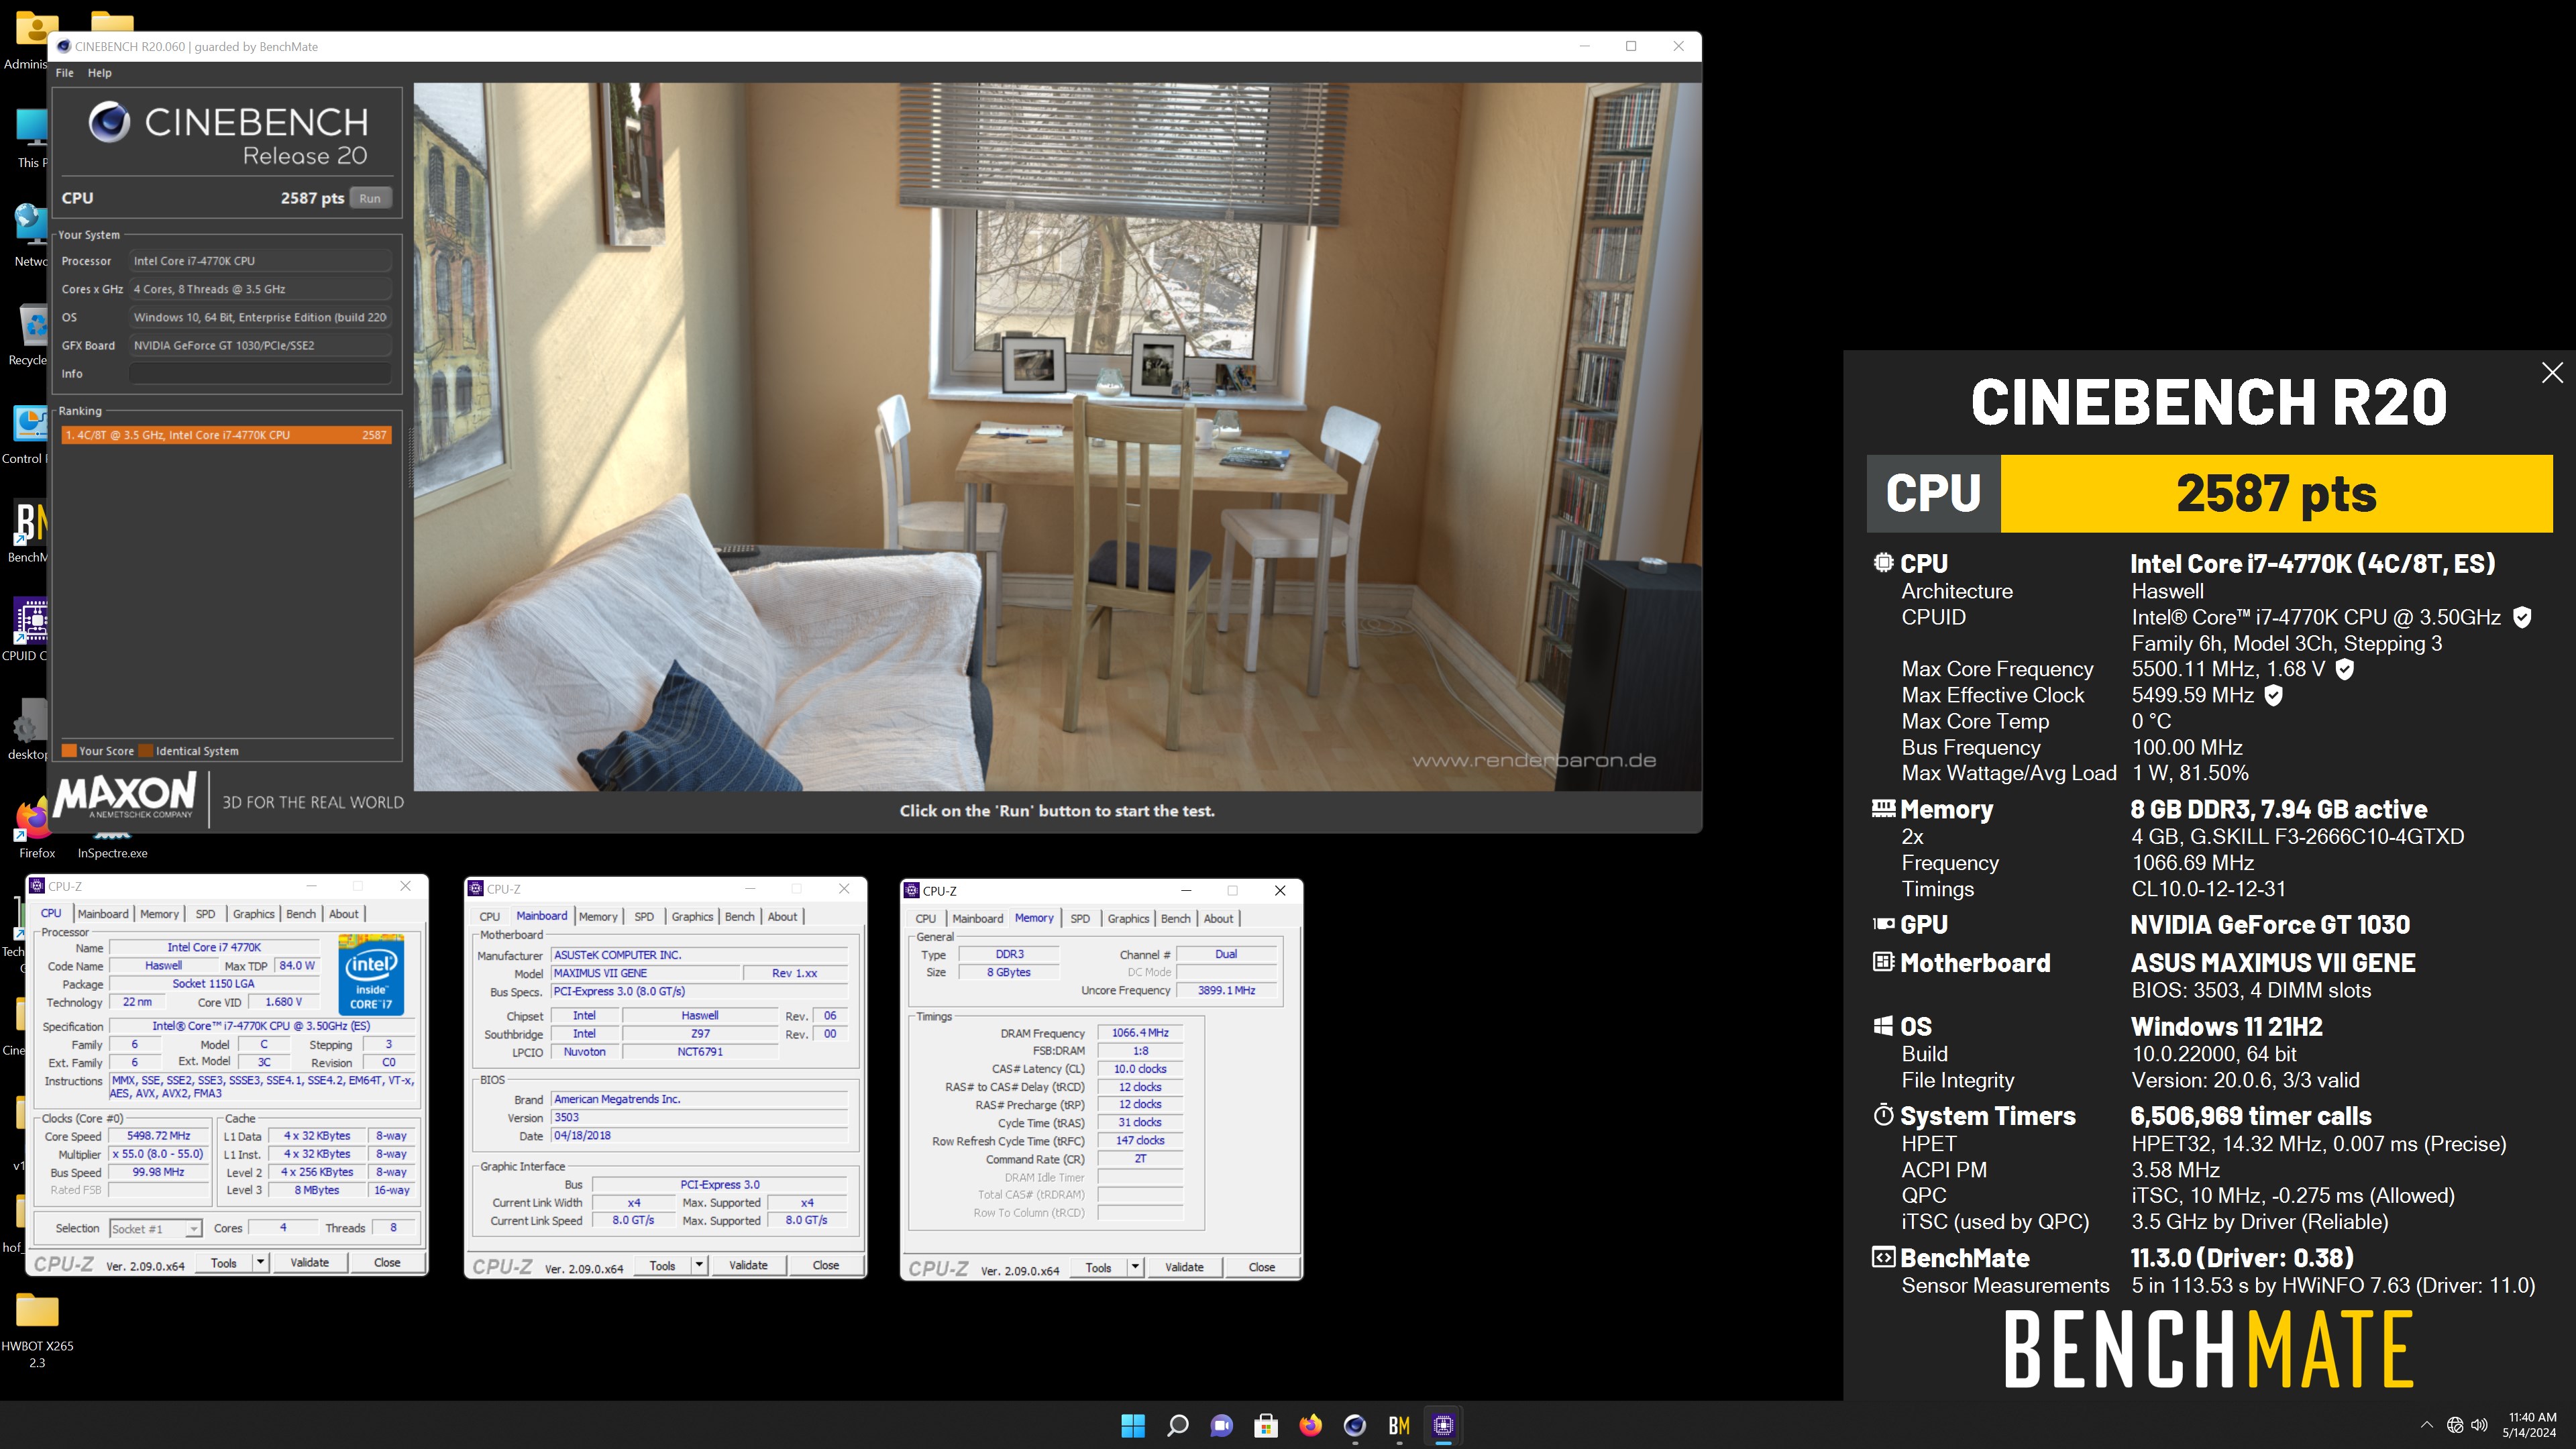Click the Intel Core i7 logo in CPU-Z
The height and width of the screenshot is (1449, 2576).
(x=371, y=974)
